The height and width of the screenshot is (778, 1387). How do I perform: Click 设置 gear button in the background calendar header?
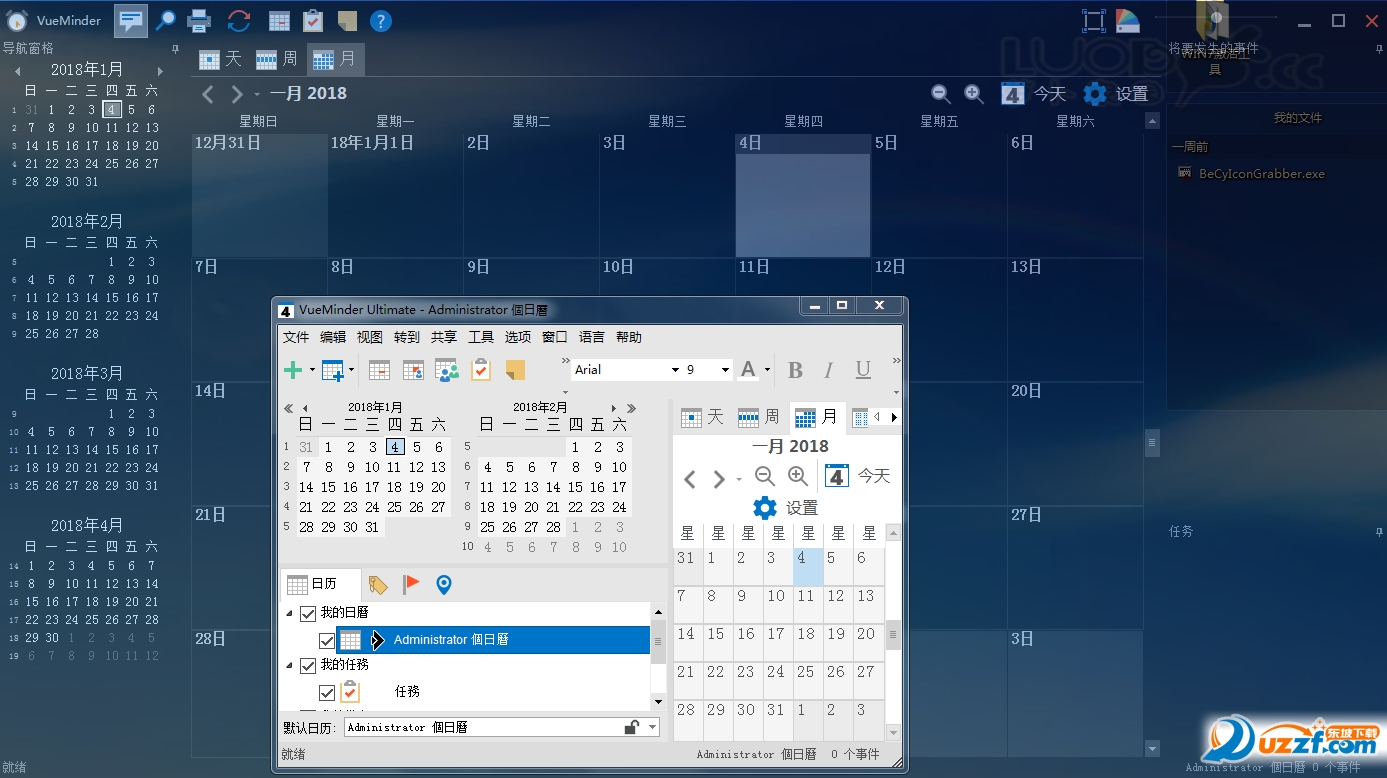point(1115,93)
